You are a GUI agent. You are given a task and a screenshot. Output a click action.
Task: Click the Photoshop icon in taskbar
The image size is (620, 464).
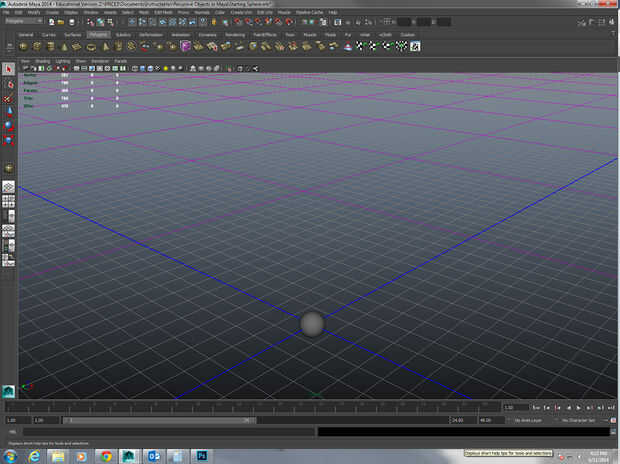200,455
